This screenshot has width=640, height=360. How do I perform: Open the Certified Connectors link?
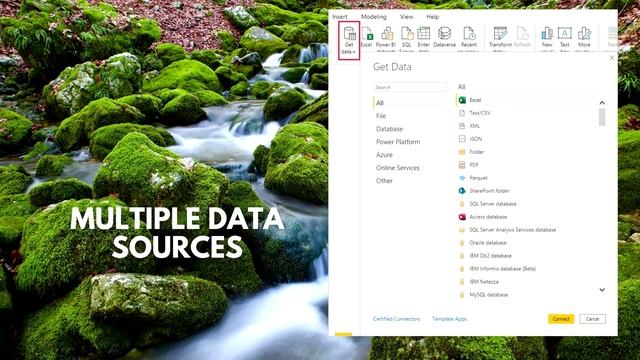tap(396, 319)
